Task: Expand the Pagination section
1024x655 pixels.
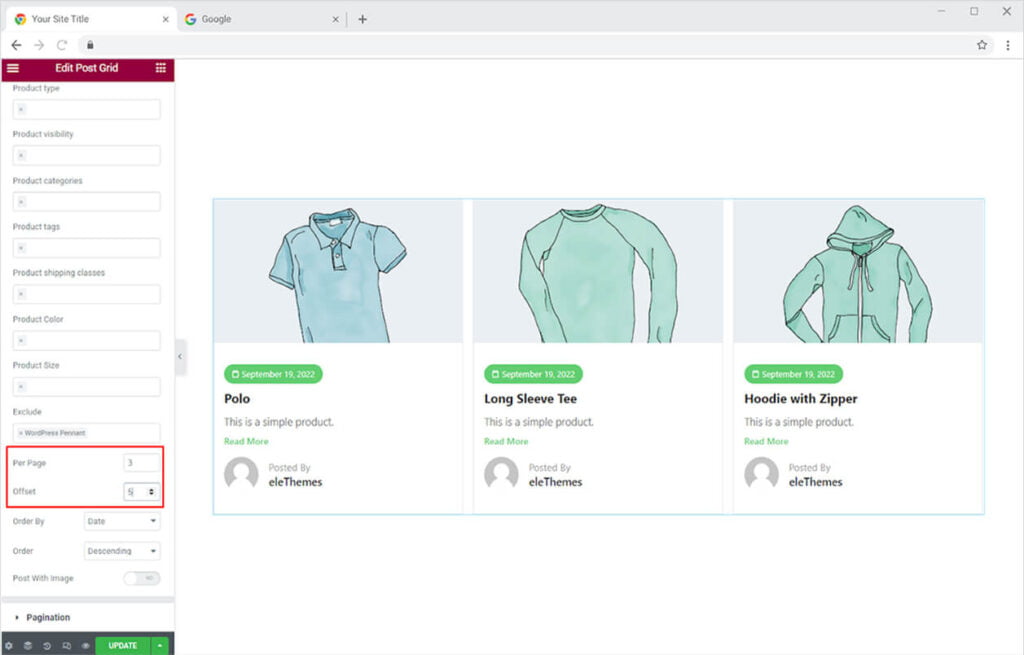Action: [x=48, y=617]
